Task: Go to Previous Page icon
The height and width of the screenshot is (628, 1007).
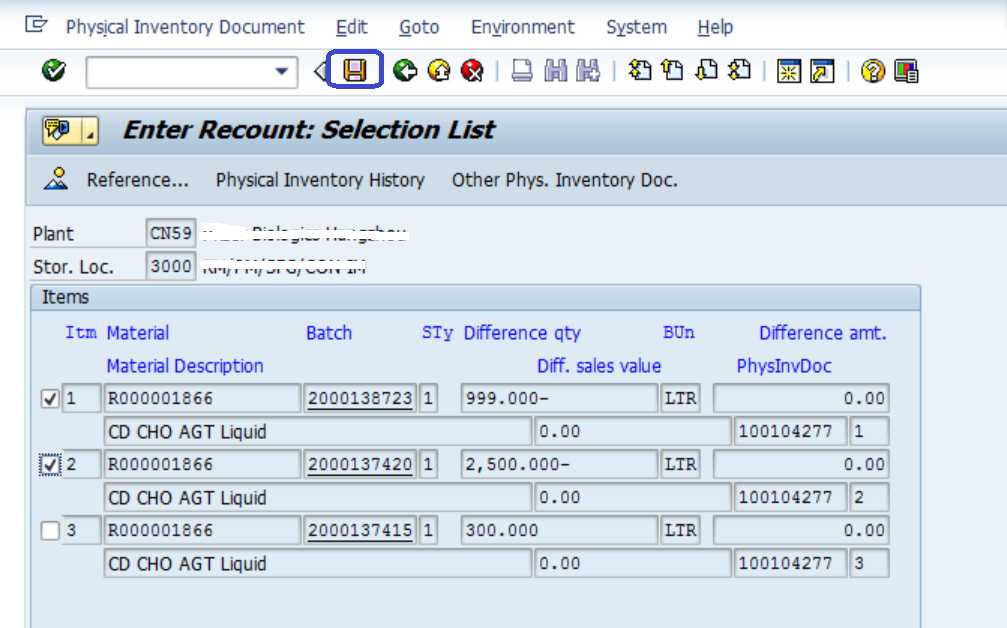Action: (x=672, y=70)
